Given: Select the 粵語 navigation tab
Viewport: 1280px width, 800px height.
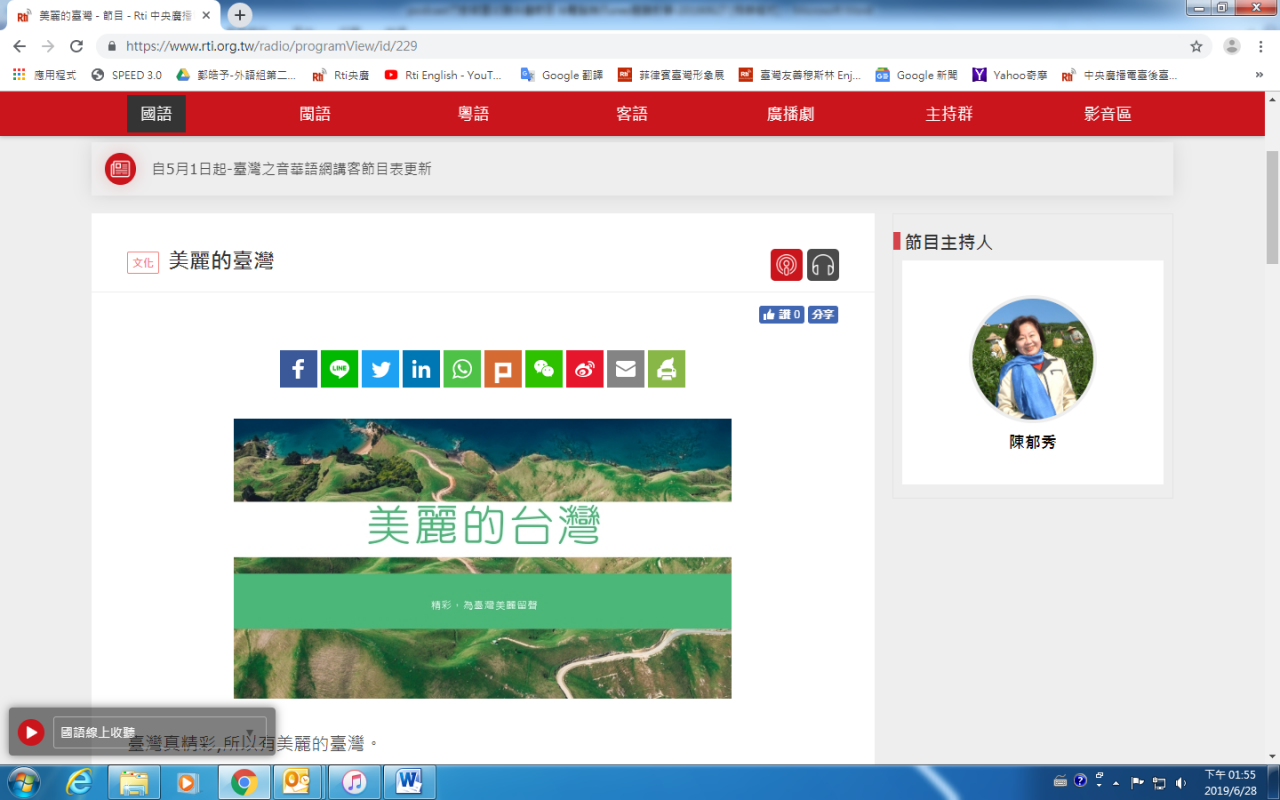Looking at the screenshot, I should tap(474, 114).
